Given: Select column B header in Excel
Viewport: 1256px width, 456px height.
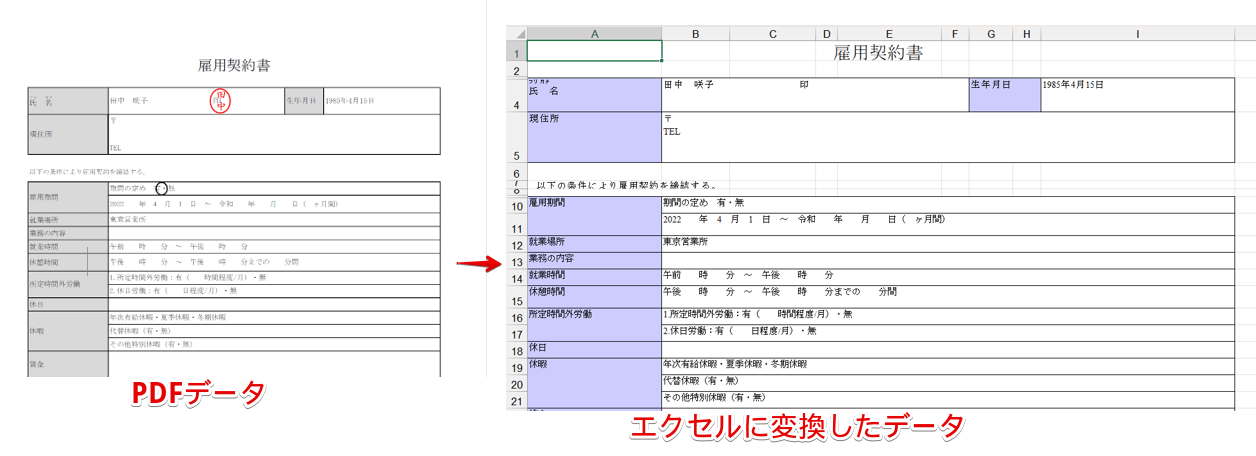Looking at the screenshot, I should coord(695,33).
